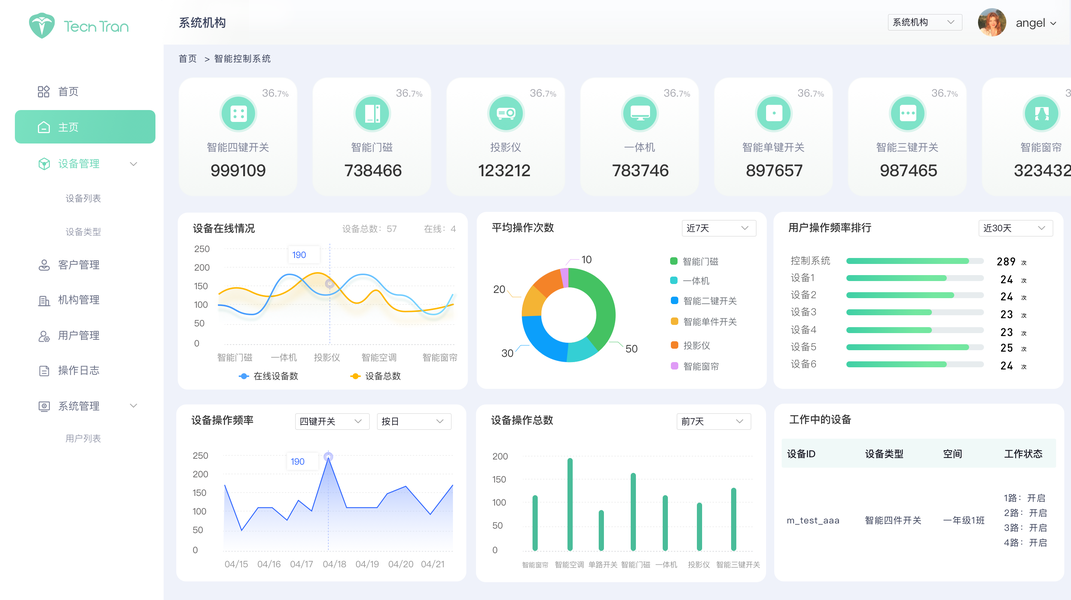Screen dimensions: 1071x600
Task: Click the 设备总数: 57 label
Action: coord(370,229)
